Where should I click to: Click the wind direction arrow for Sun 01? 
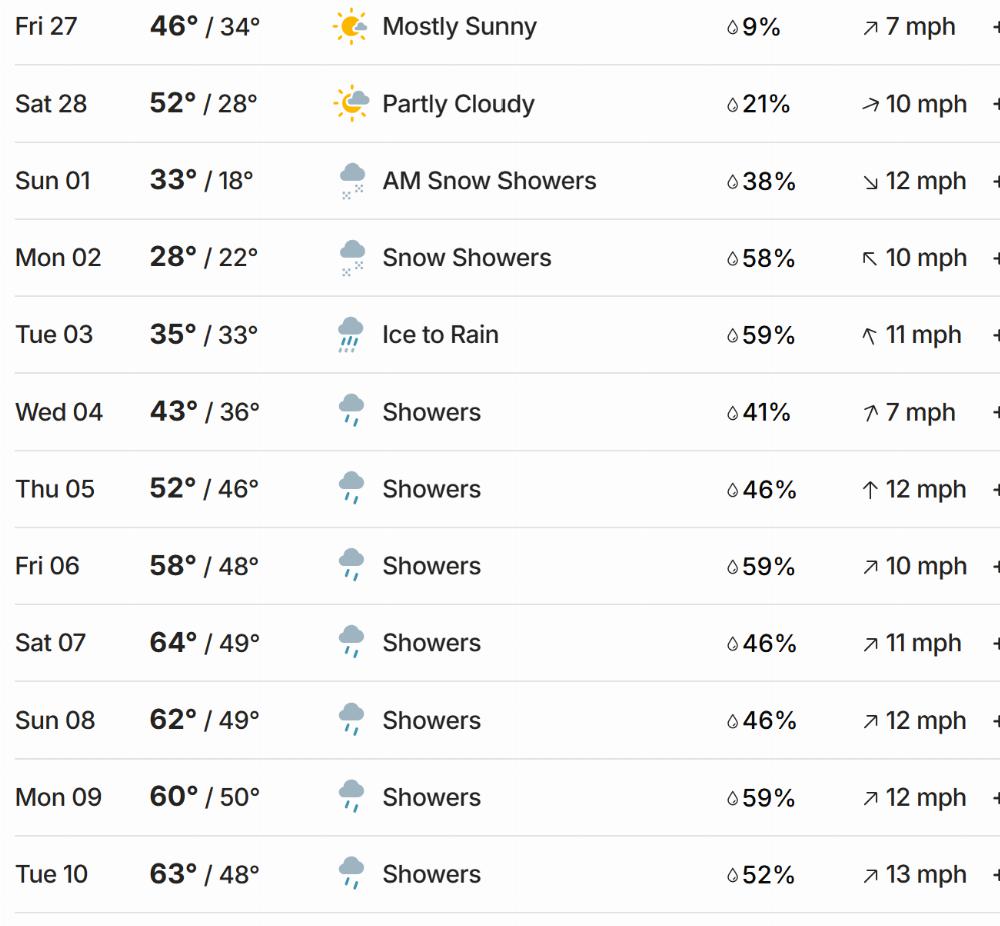[870, 182]
